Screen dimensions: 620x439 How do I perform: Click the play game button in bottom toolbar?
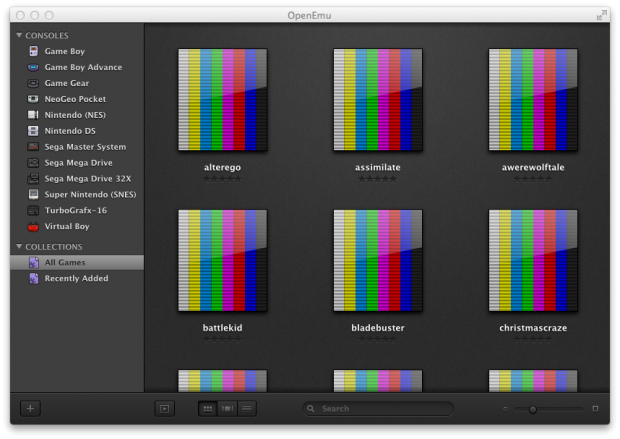(x=164, y=409)
